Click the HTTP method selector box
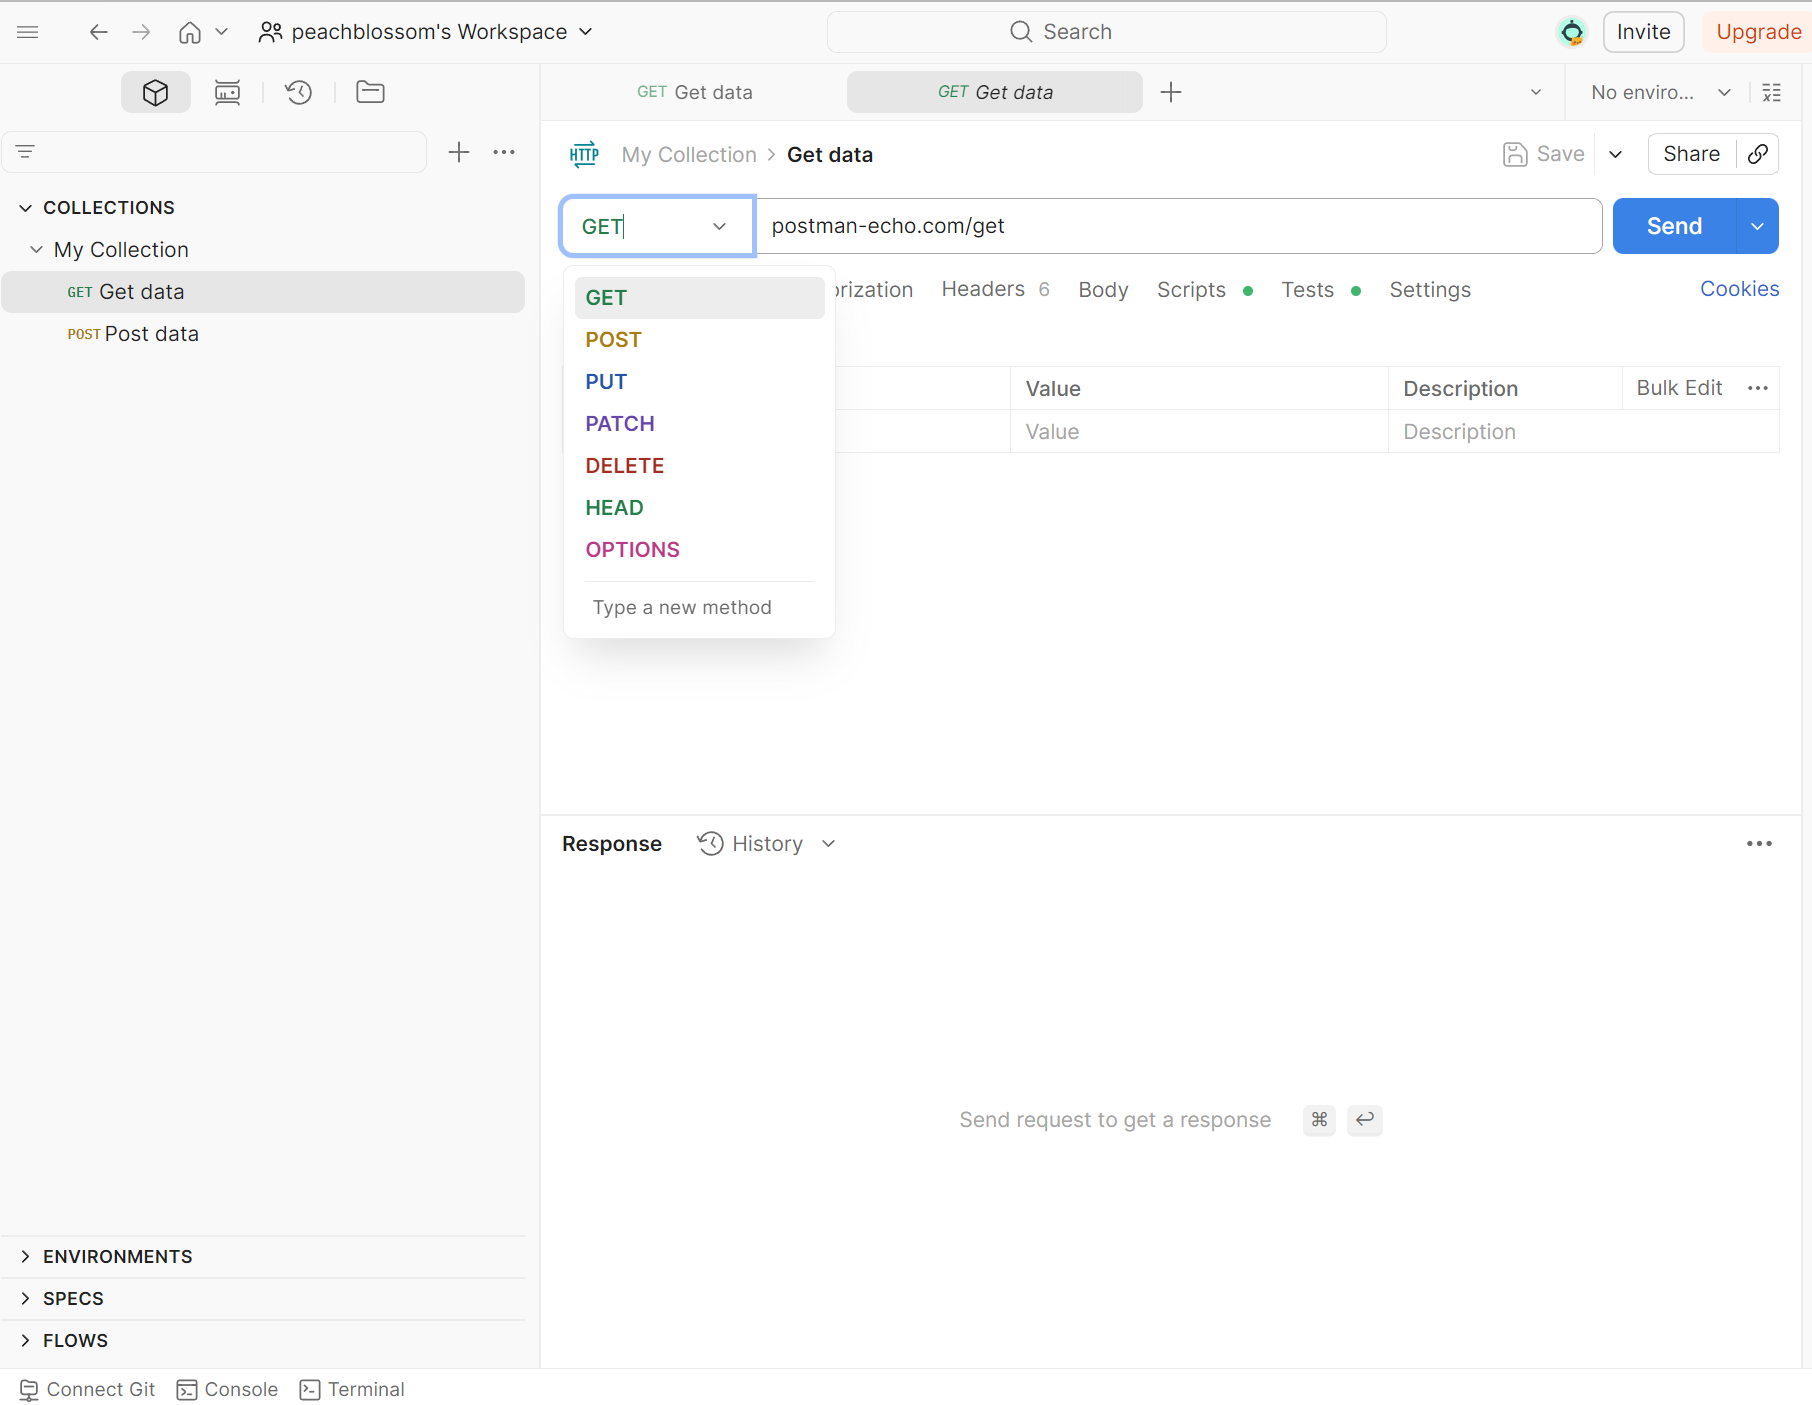 (657, 226)
